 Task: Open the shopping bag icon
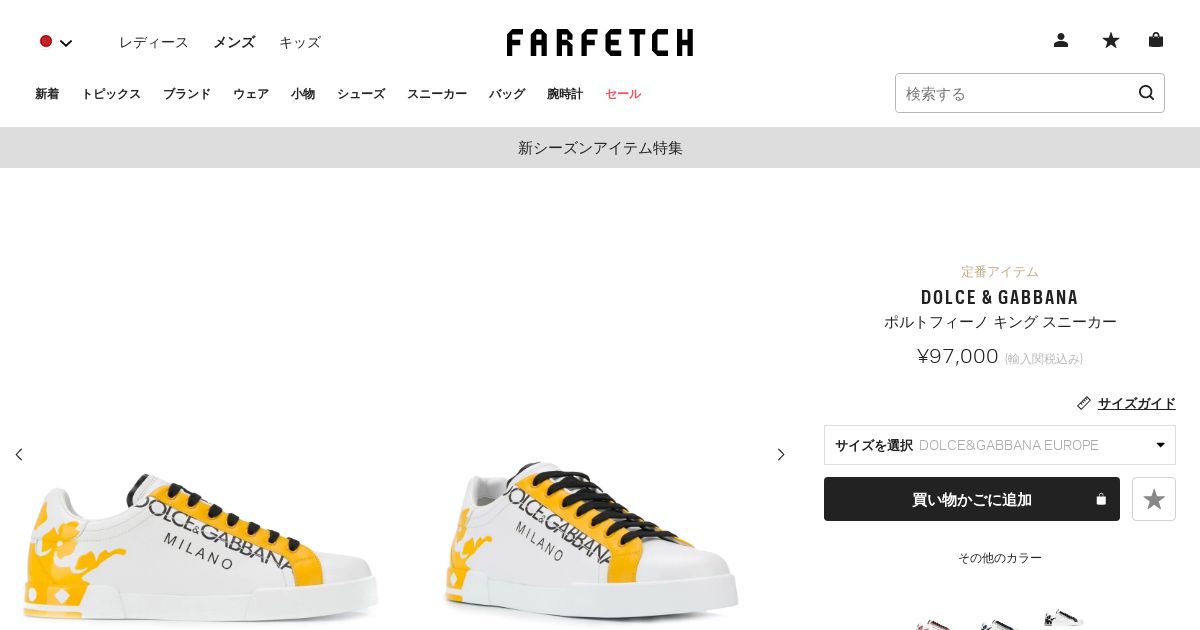[1156, 40]
